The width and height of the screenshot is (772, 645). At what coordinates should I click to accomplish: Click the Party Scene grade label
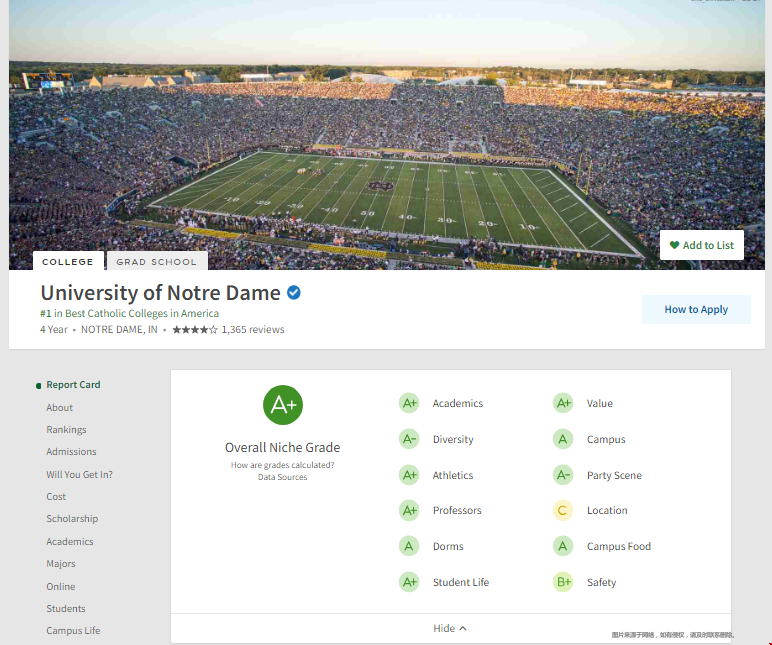[x=614, y=475]
